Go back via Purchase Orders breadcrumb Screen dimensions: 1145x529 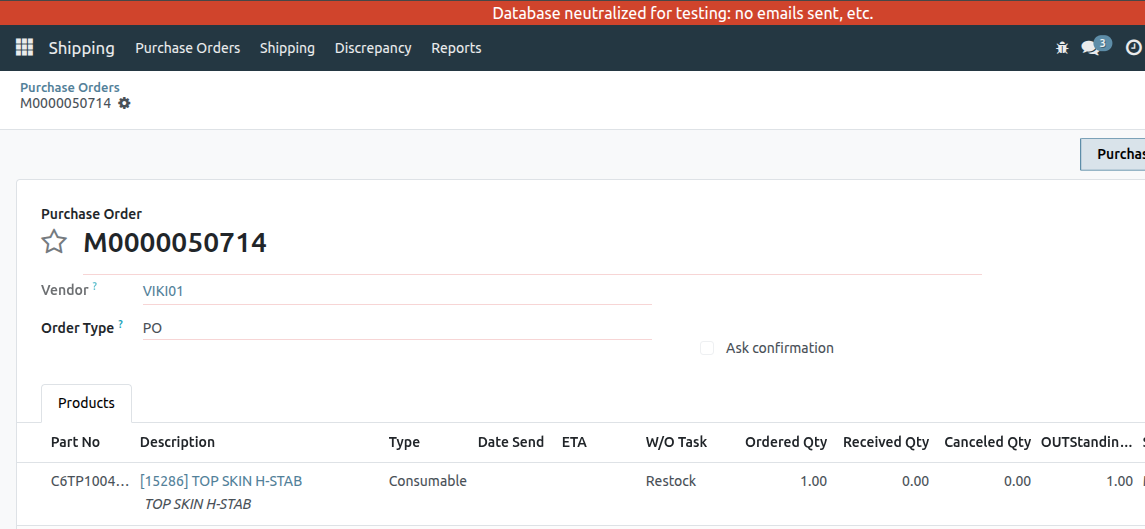point(69,87)
